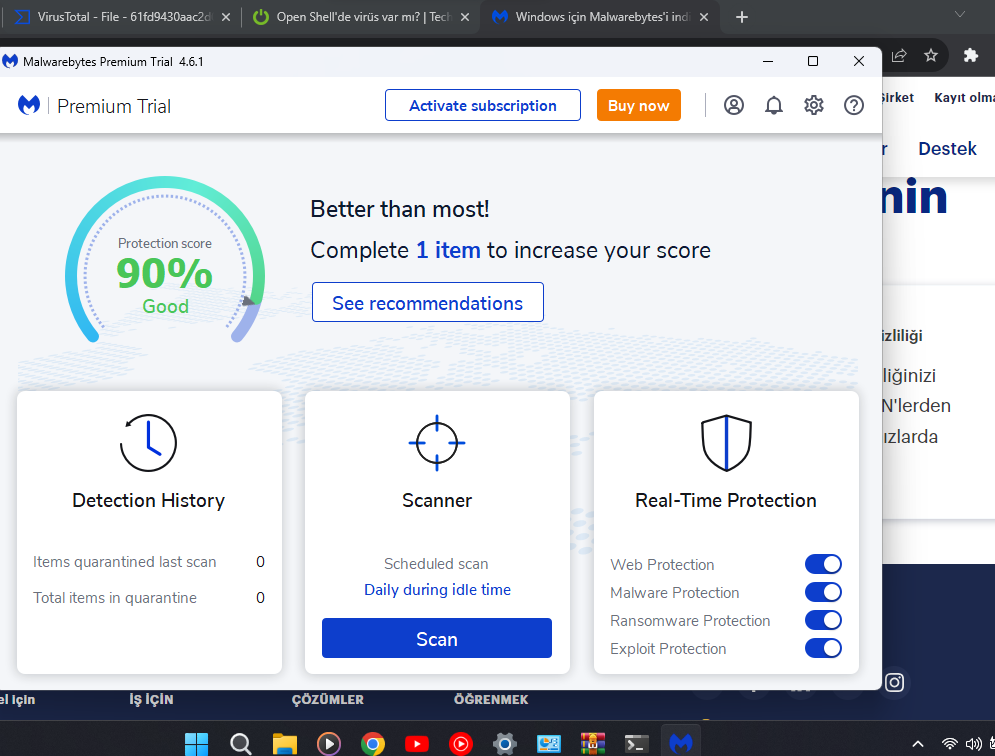
Task: Open the Chrome tab search dropdown
Action: [959, 14]
